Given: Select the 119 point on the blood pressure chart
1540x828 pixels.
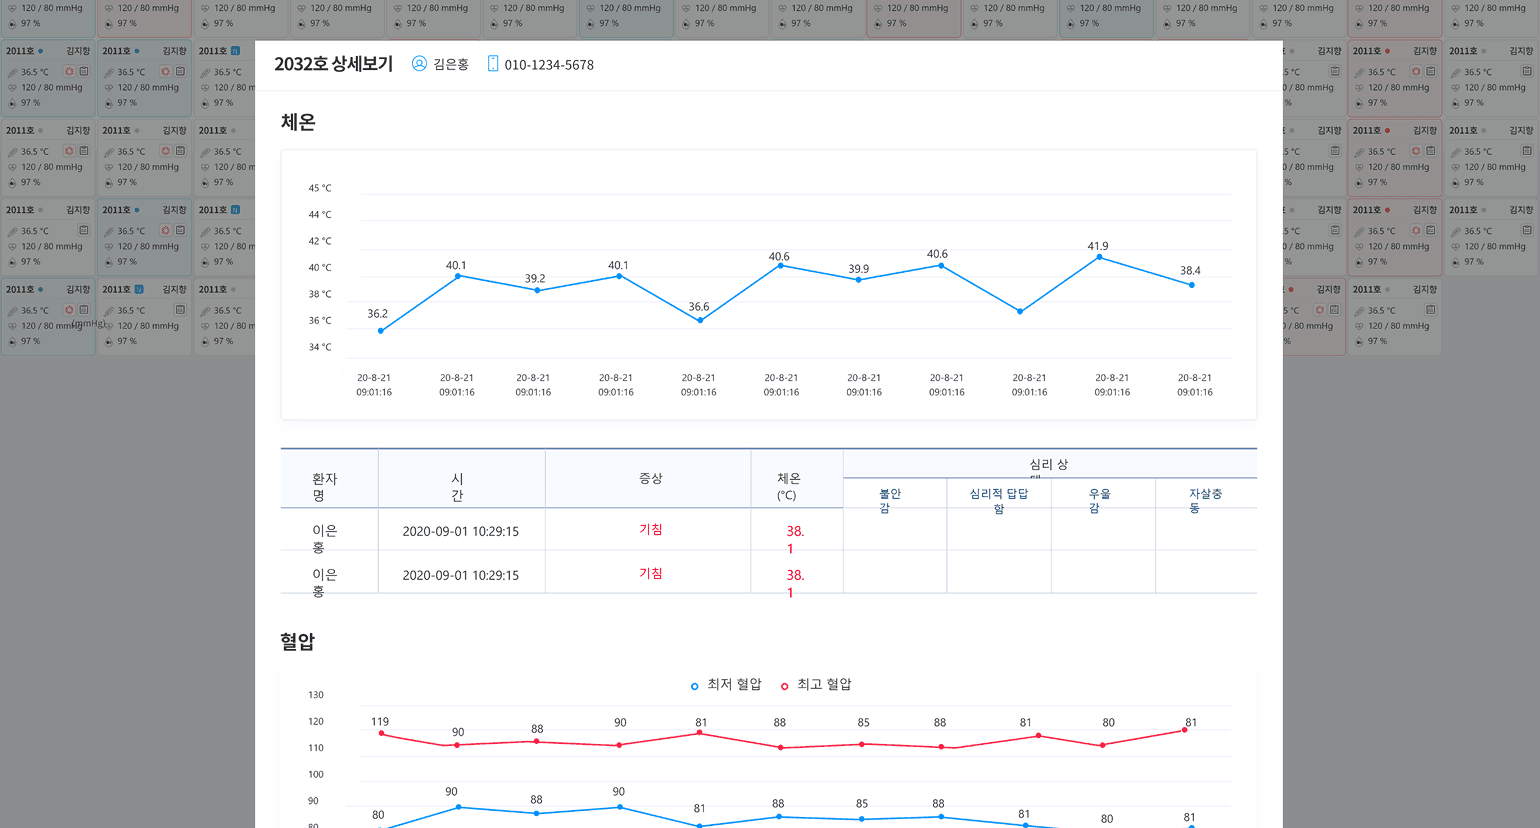Looking at the screenshot, I should coord(381,734).
